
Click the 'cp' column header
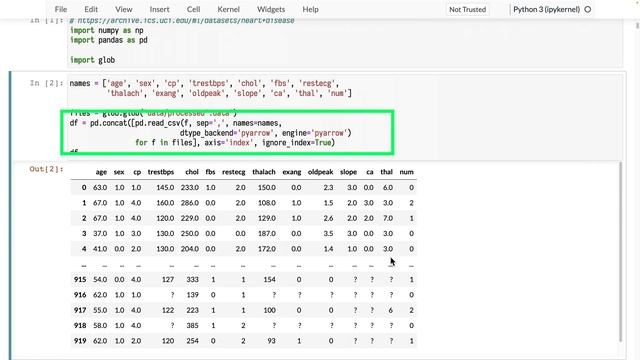pos(137,172)
